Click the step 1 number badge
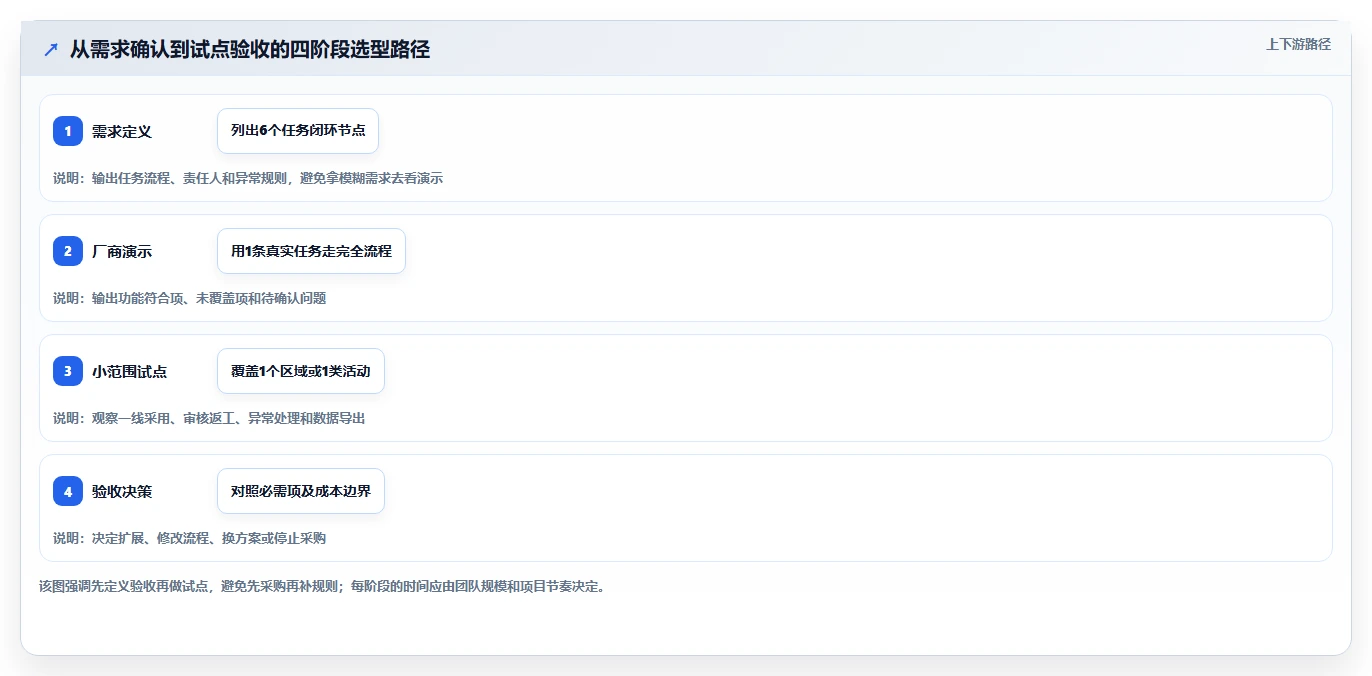The width and height of the screenshot is (1372, 676). (68, 131)
